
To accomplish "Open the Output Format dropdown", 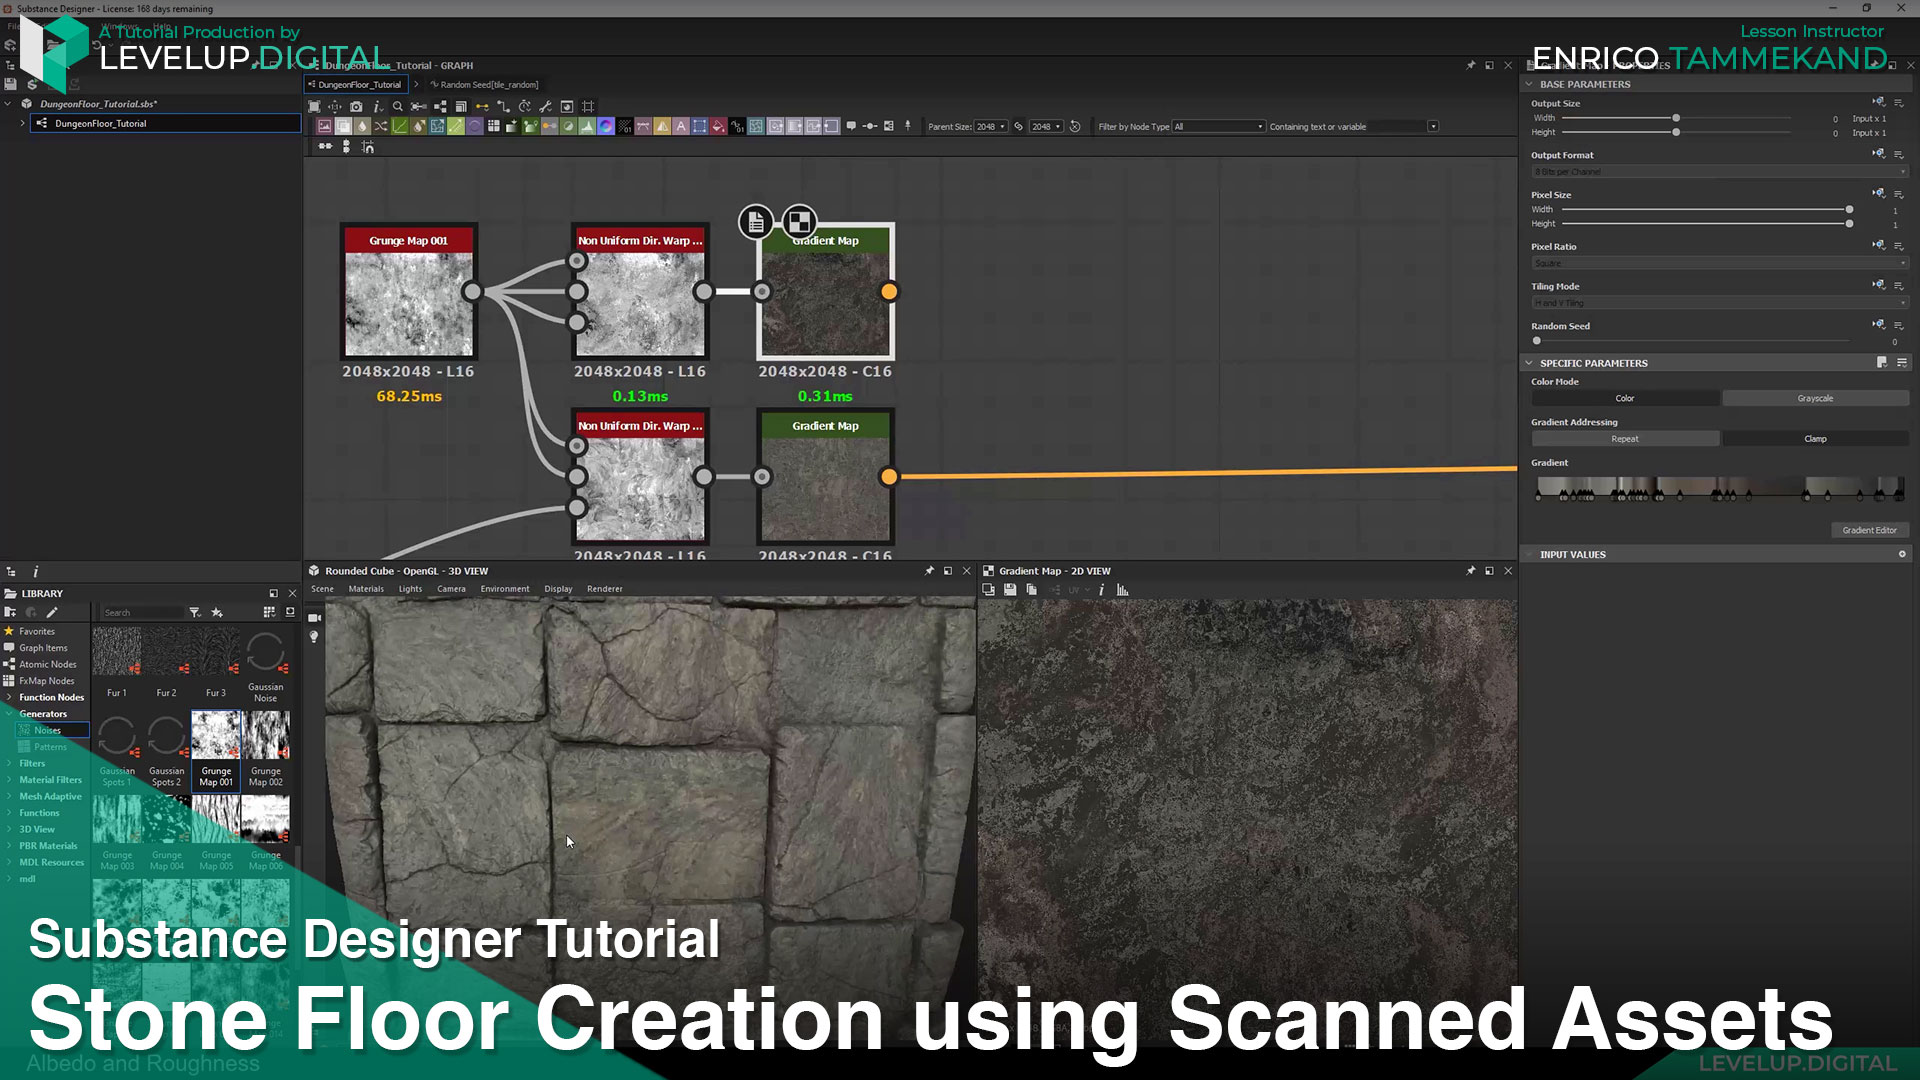I will [1720, 172].
